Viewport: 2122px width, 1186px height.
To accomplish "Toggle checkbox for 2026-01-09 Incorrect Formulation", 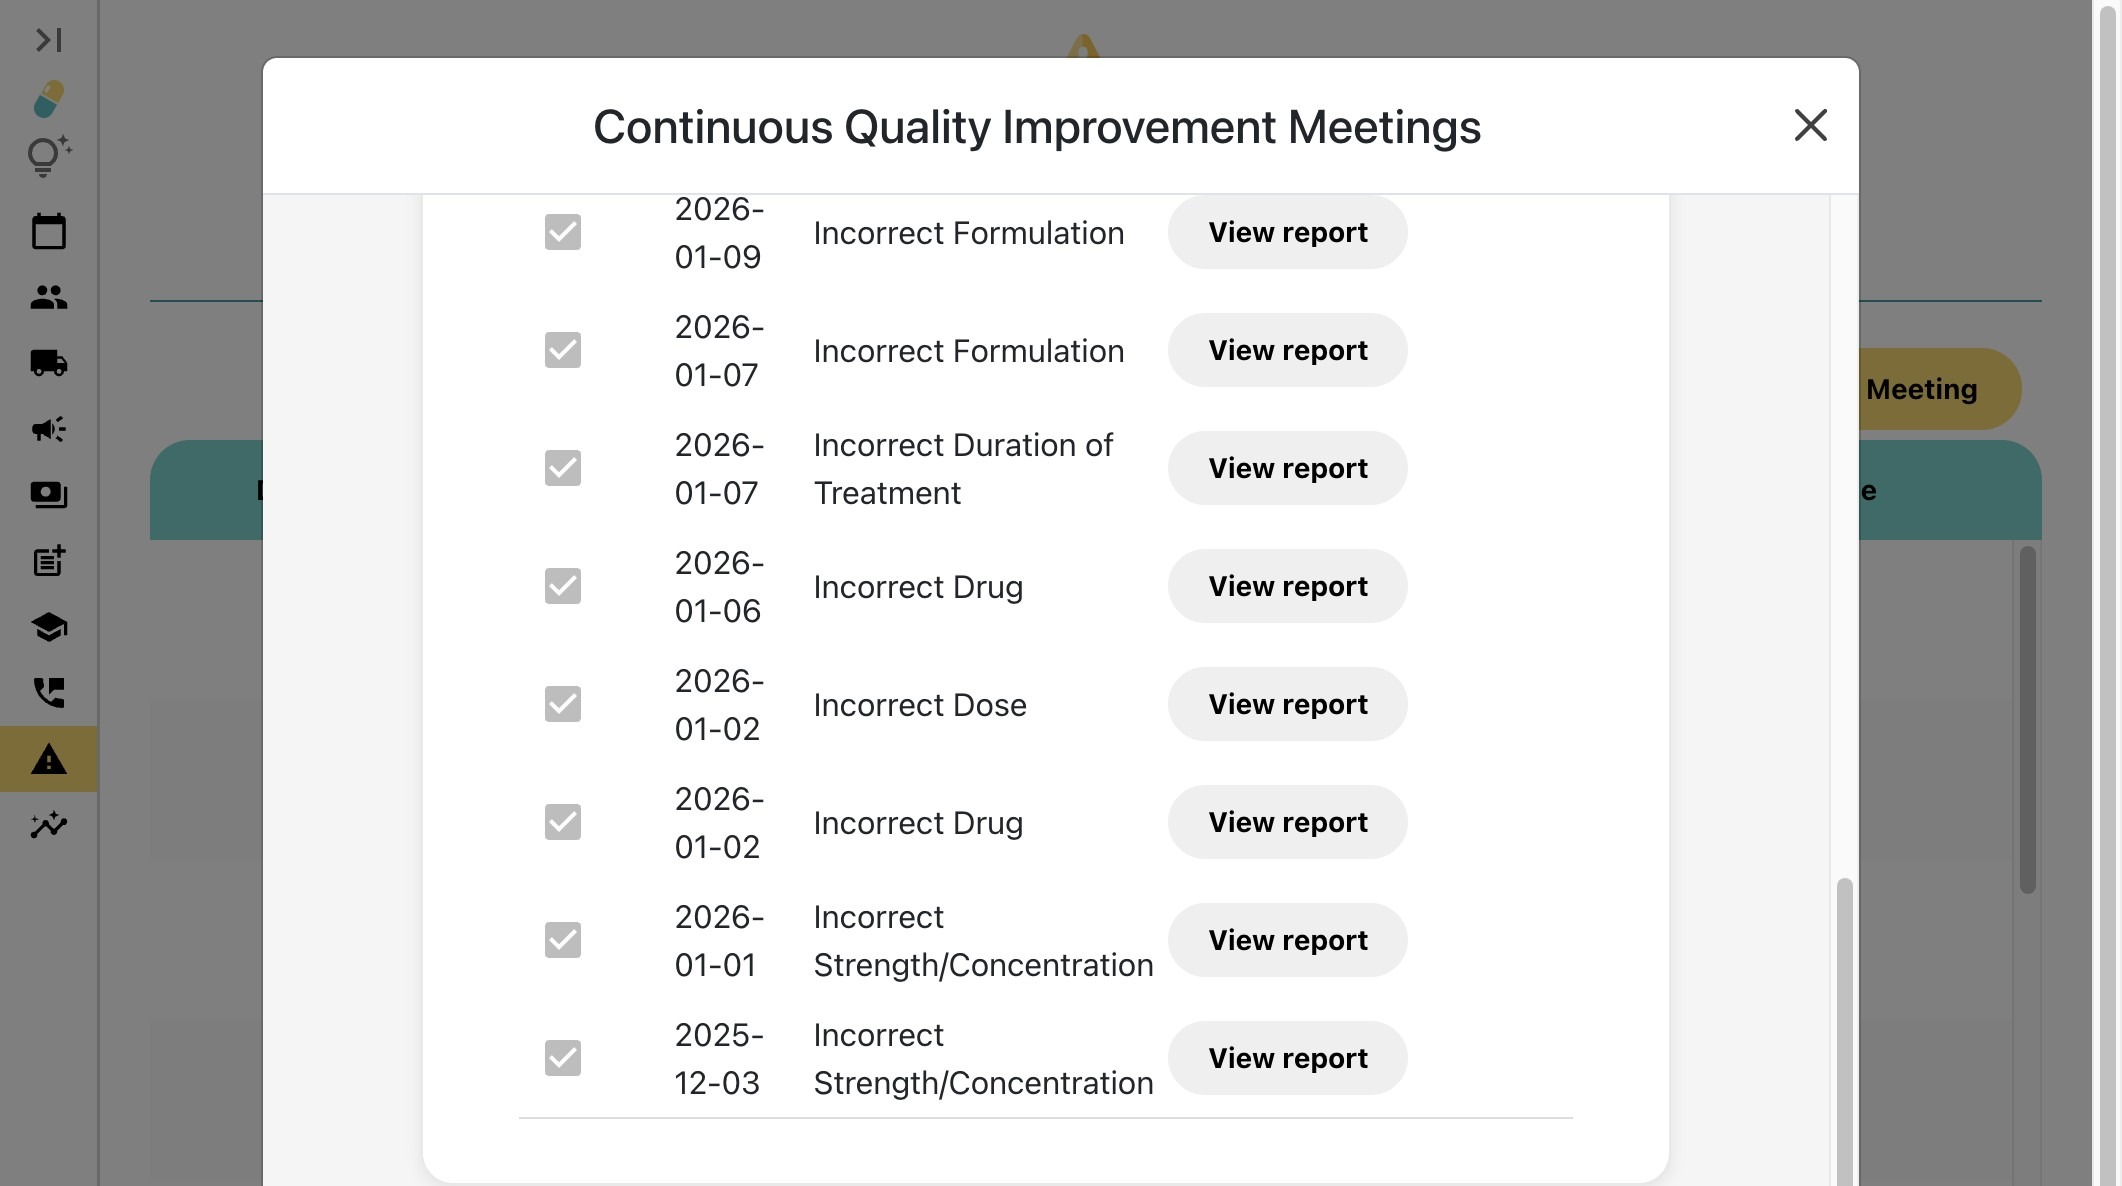I will tap(562, 232).
